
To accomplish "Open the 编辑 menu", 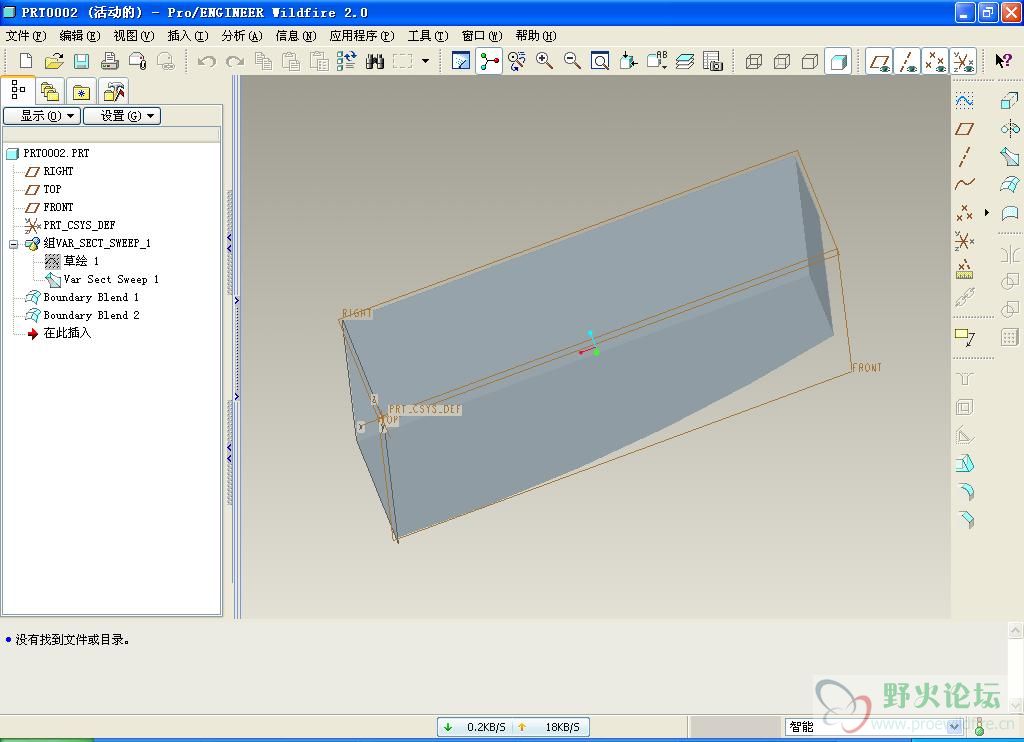I will (80, 36).
